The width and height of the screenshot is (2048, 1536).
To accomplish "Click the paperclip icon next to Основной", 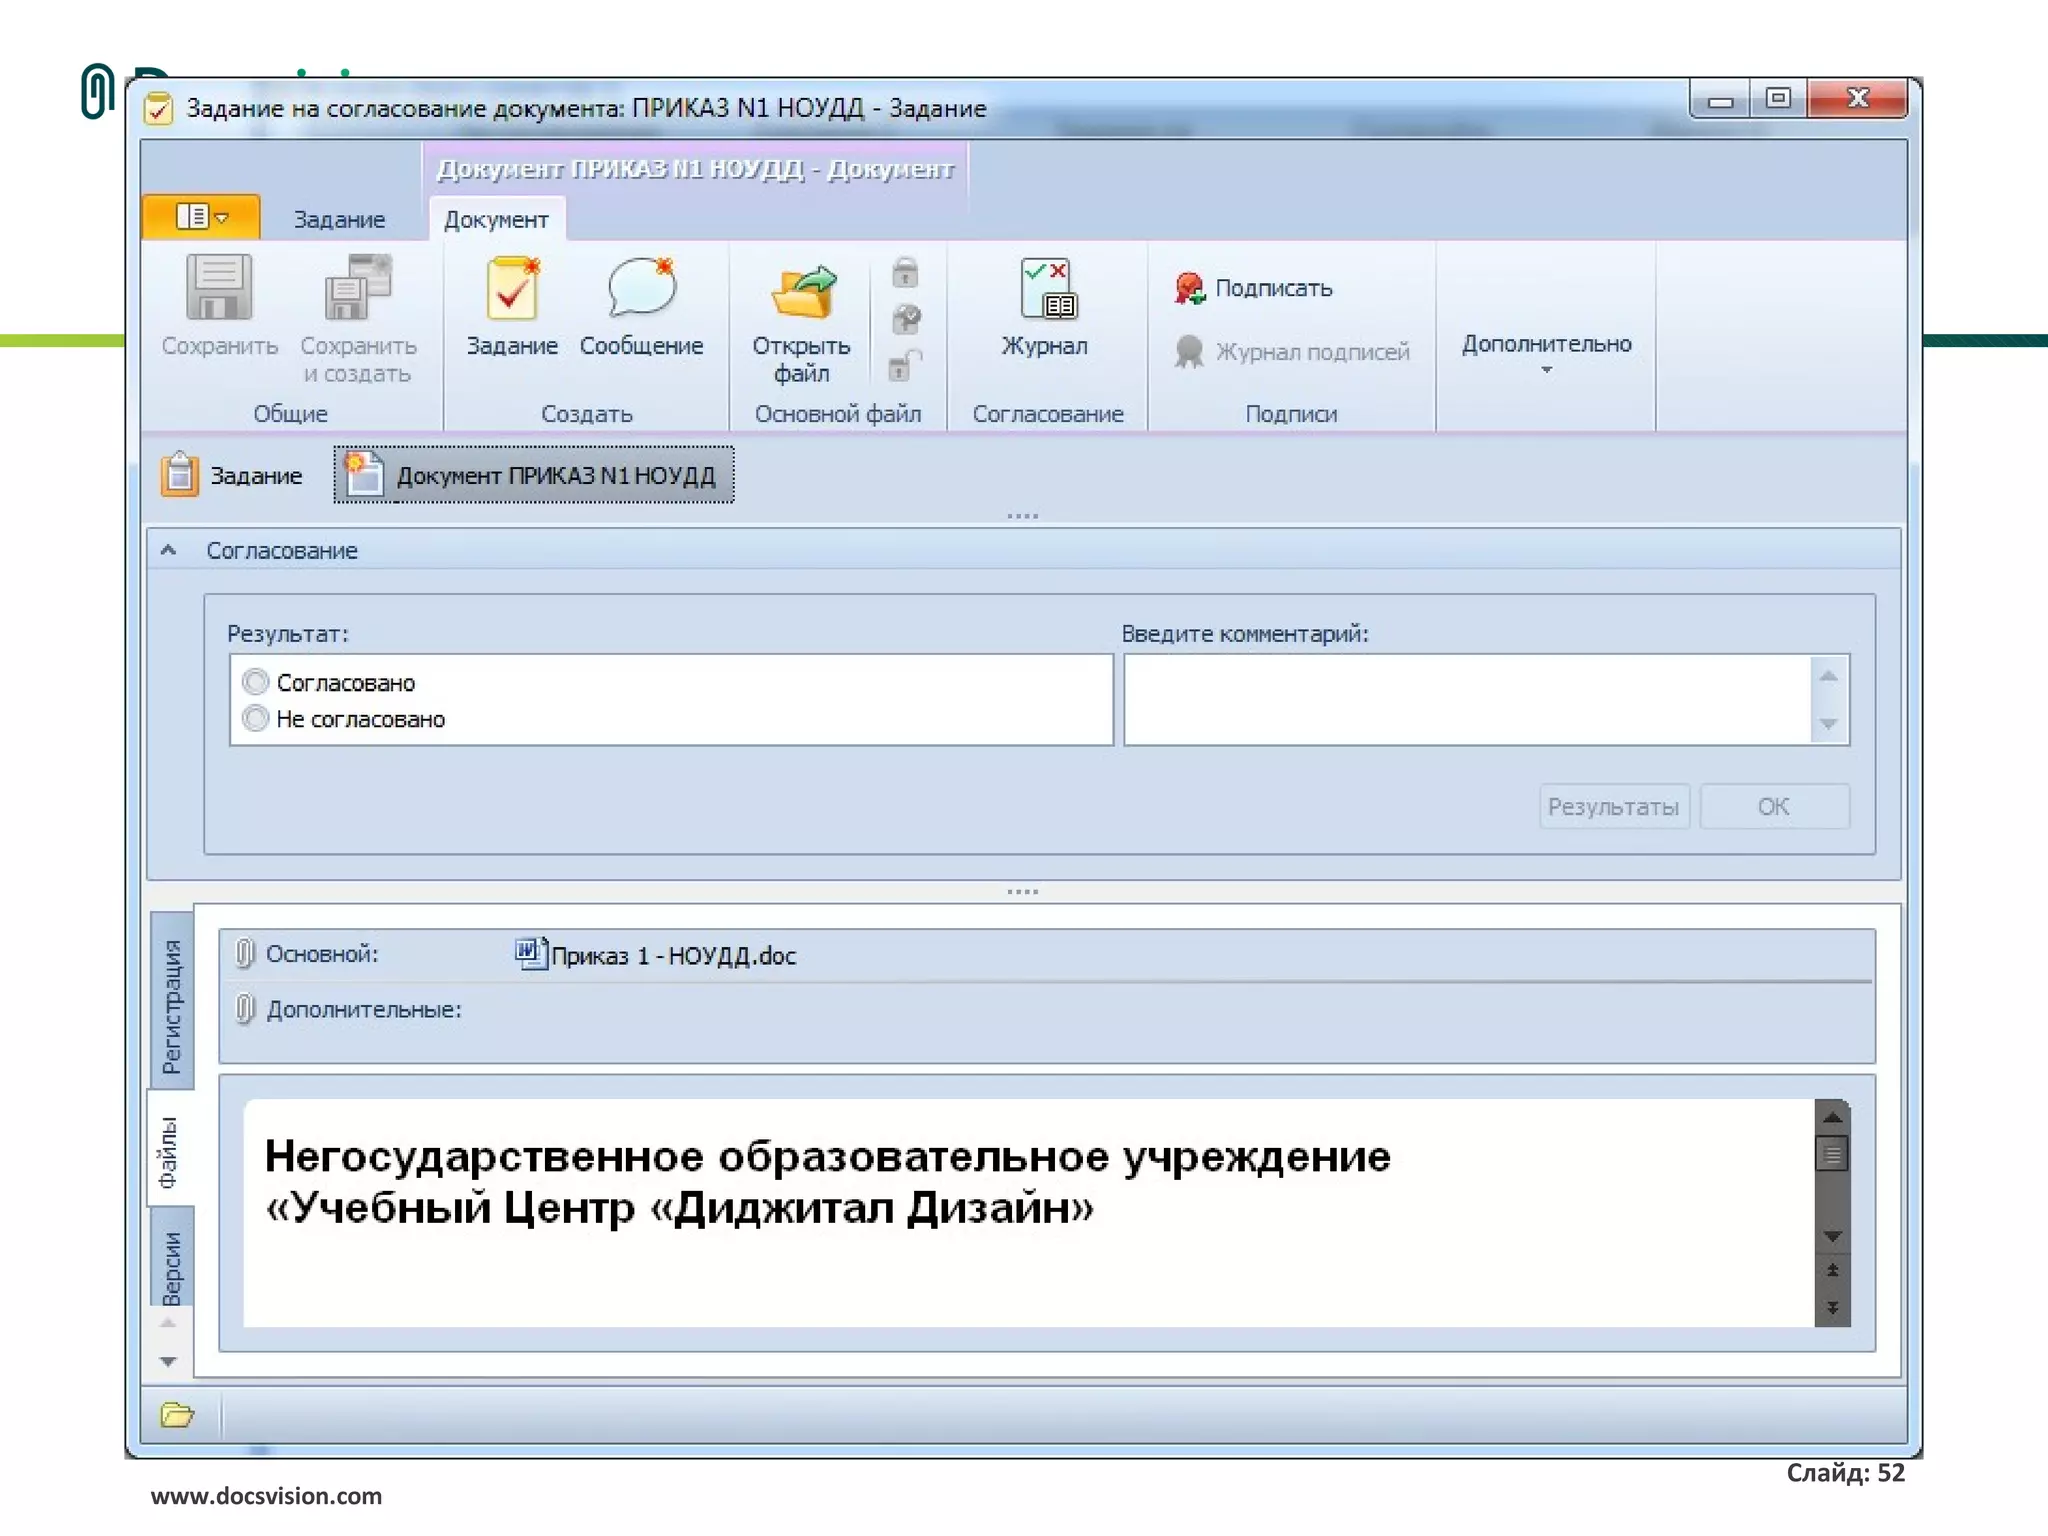I will pos(245,953).
